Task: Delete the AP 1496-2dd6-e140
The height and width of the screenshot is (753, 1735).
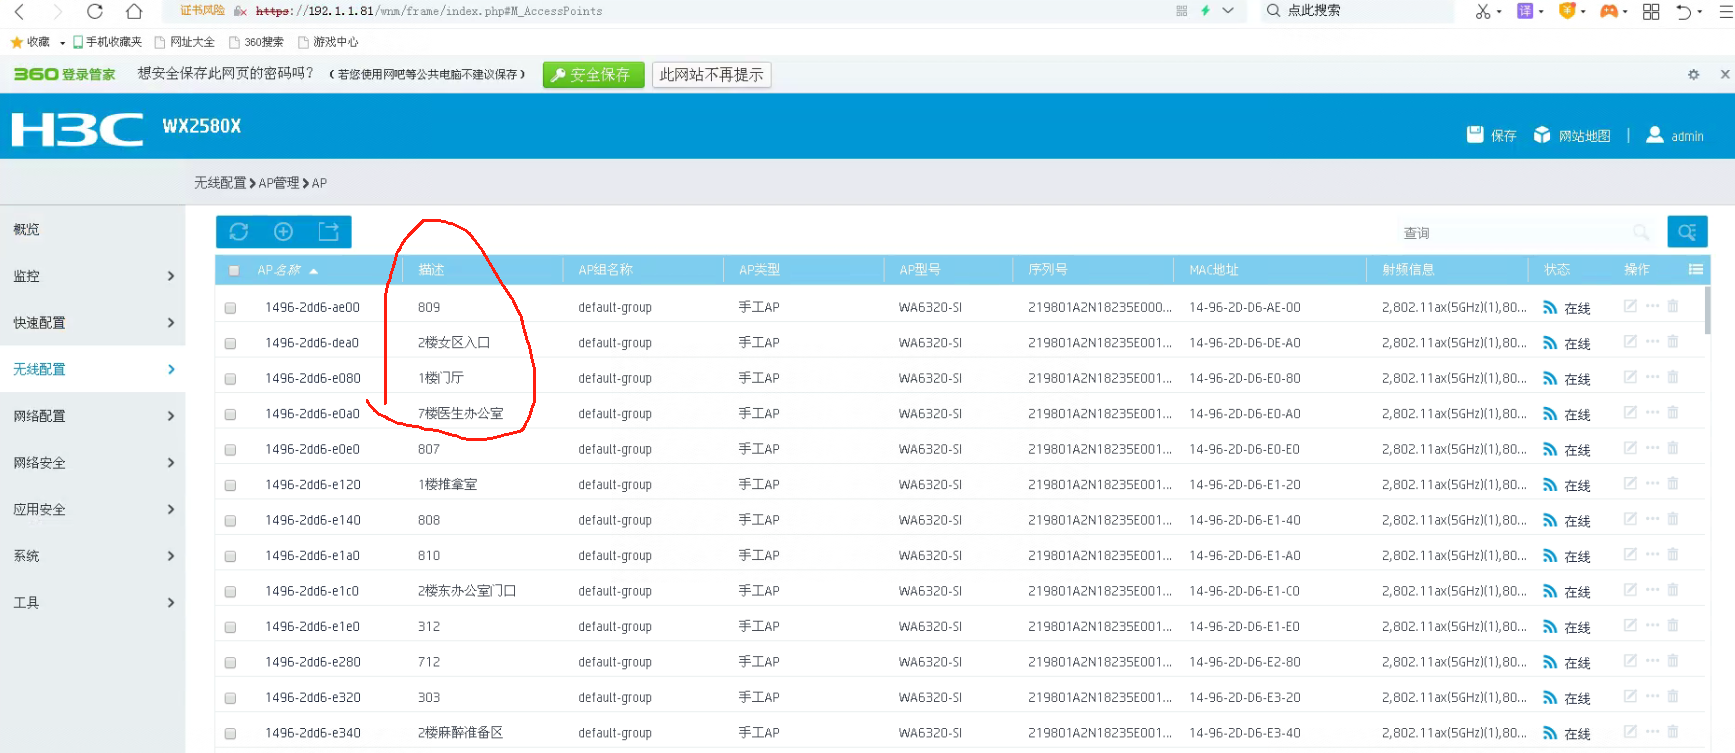Action: (x=1673, y=519)
